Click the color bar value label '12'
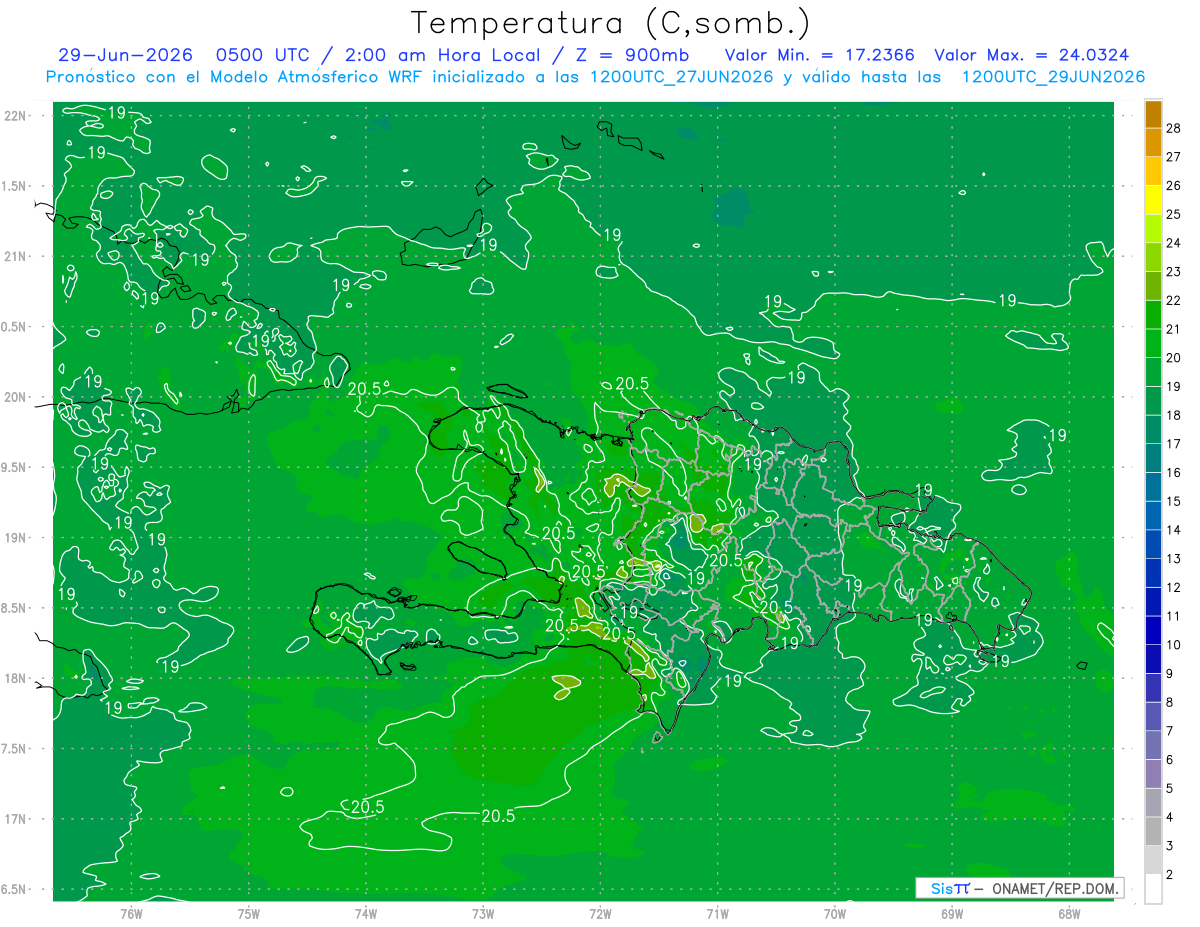The image size is (1200, 927). pyautogui.click(x=1174, y=587)
